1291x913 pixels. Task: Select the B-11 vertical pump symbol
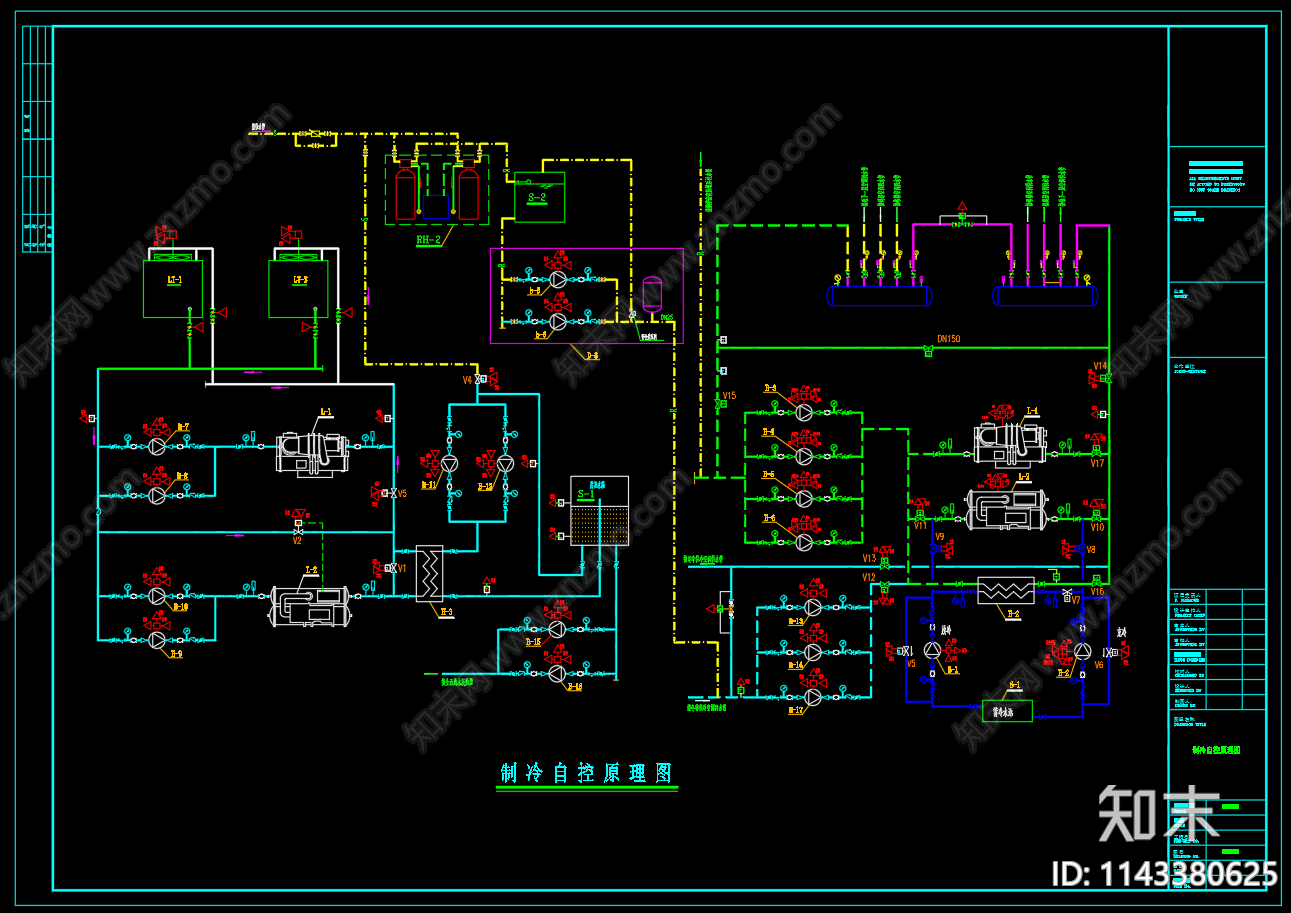450,464
